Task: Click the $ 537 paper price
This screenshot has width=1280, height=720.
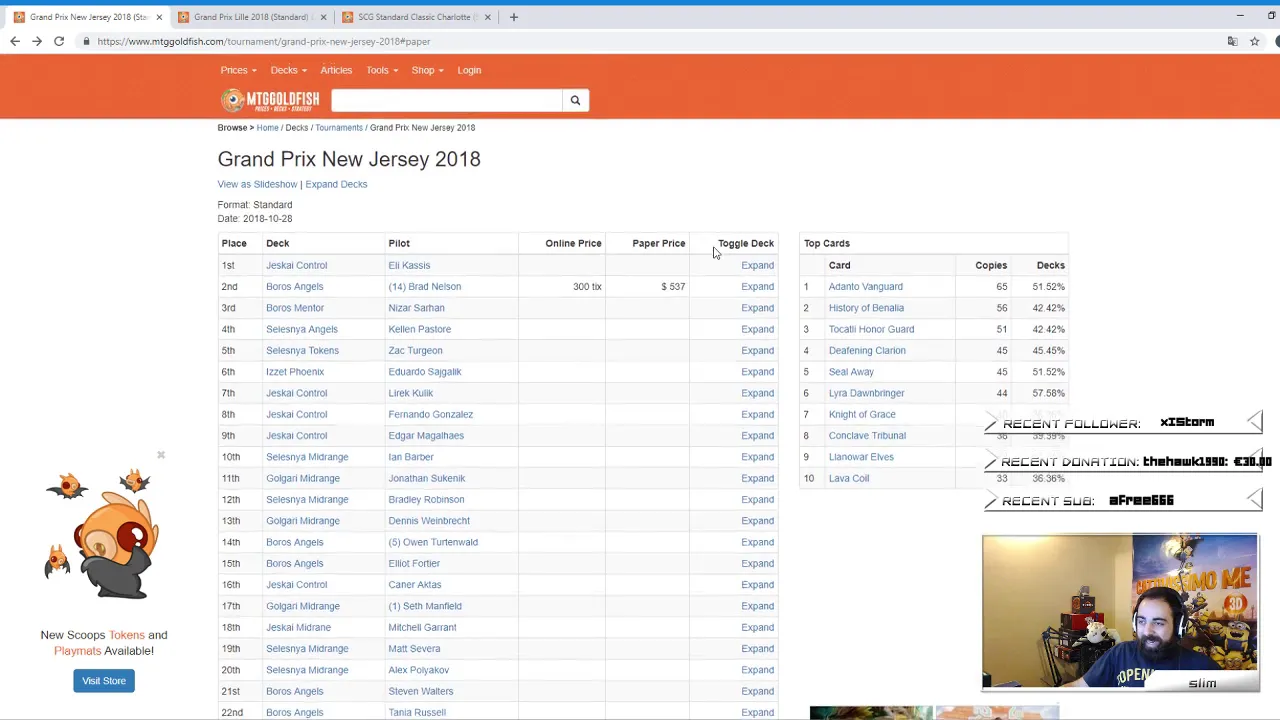Action: 673,286
